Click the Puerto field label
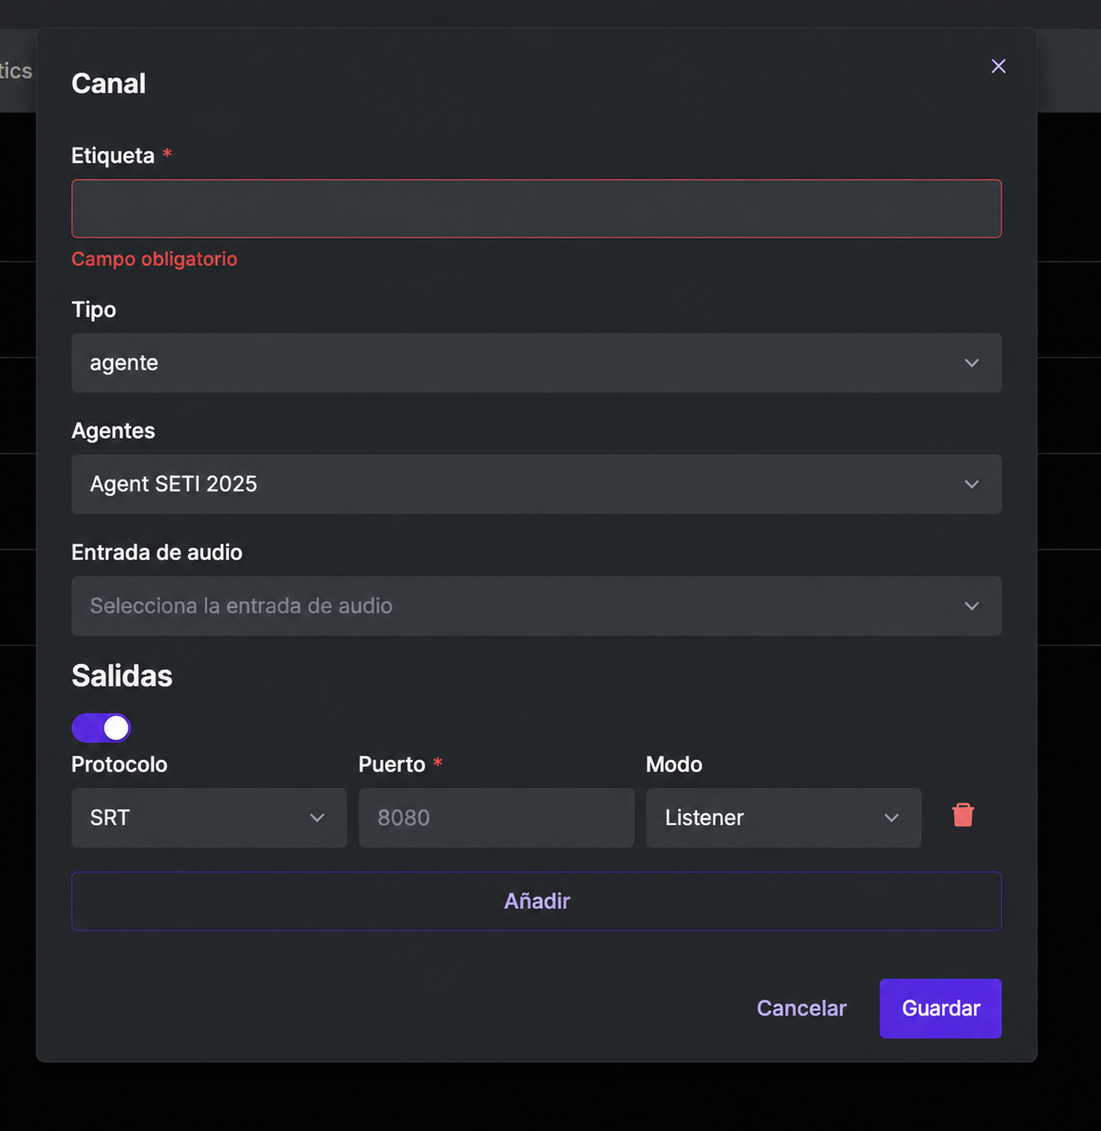This screenshot has height=1131, width=1101. click(392, 765)
